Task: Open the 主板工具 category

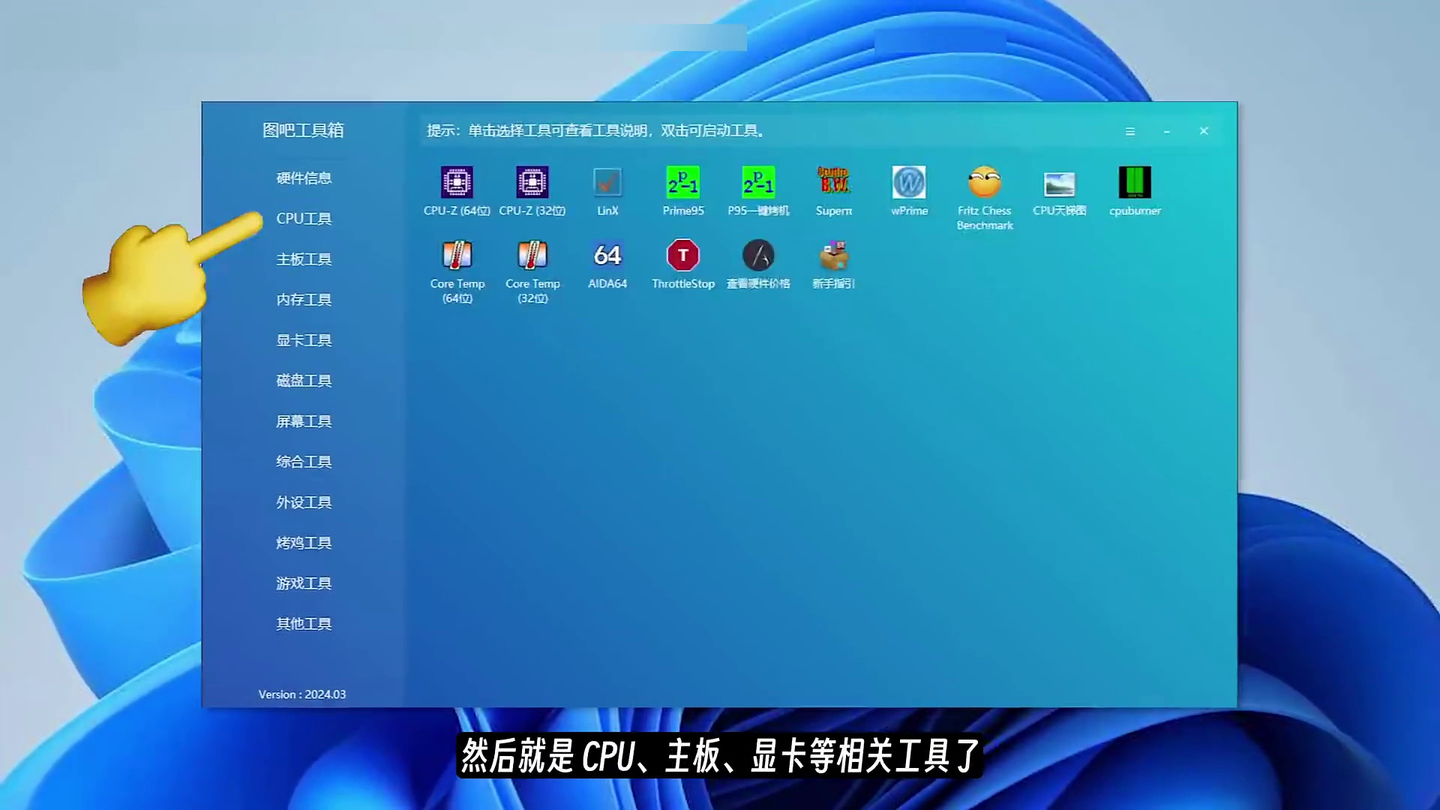Action: coord(304,259)
